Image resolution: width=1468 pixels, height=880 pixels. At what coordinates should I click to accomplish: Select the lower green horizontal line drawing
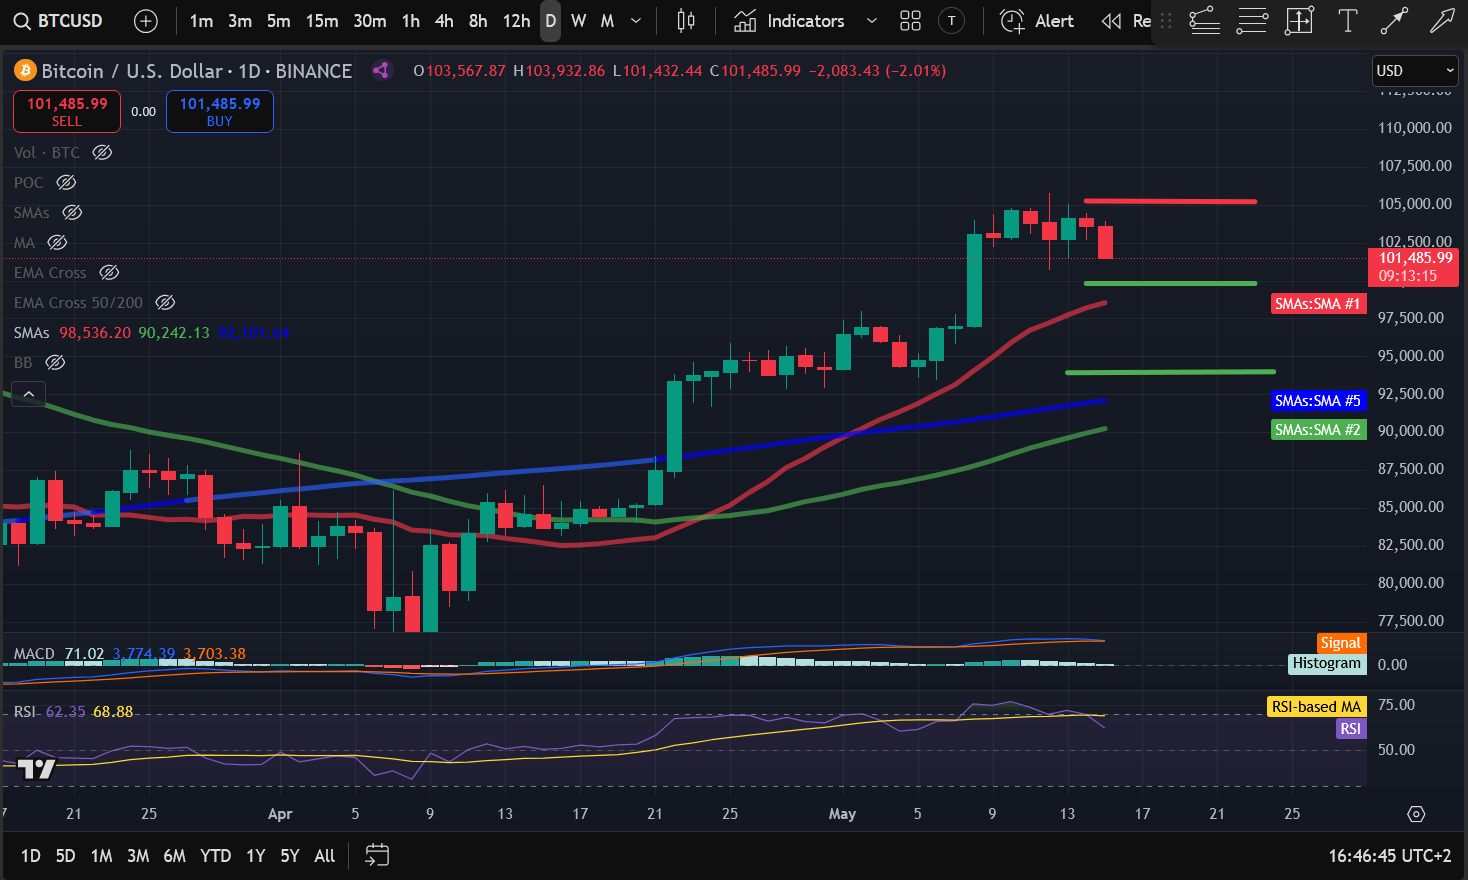(x=1170, y=372)
